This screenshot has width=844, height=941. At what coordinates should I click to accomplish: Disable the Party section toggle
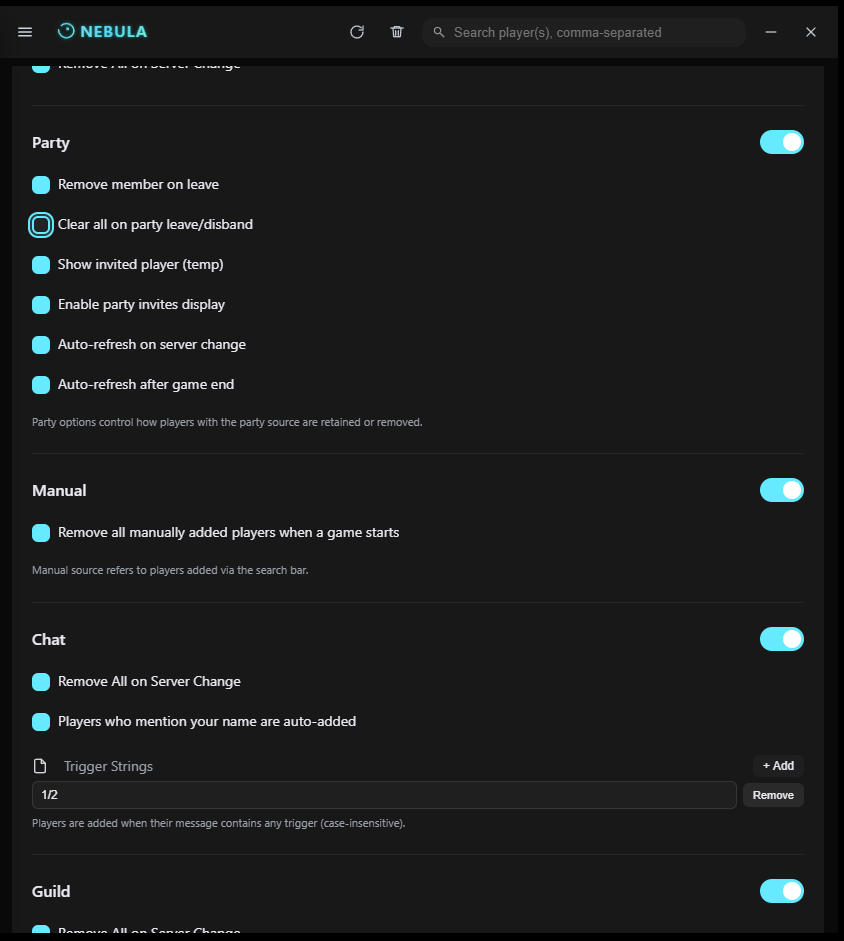(781, 142)
